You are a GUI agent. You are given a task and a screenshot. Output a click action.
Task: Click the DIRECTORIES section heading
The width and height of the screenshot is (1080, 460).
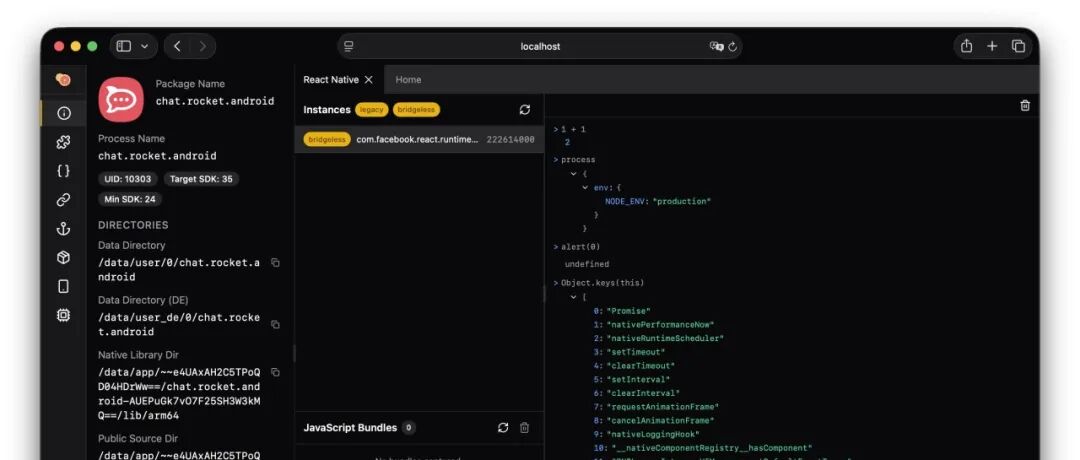pyautogui.click(x=133, y=225)
